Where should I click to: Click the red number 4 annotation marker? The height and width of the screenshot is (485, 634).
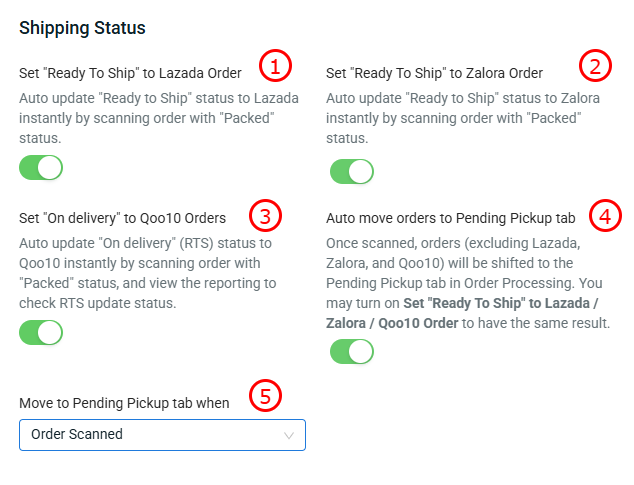click(x=604, y=215)
